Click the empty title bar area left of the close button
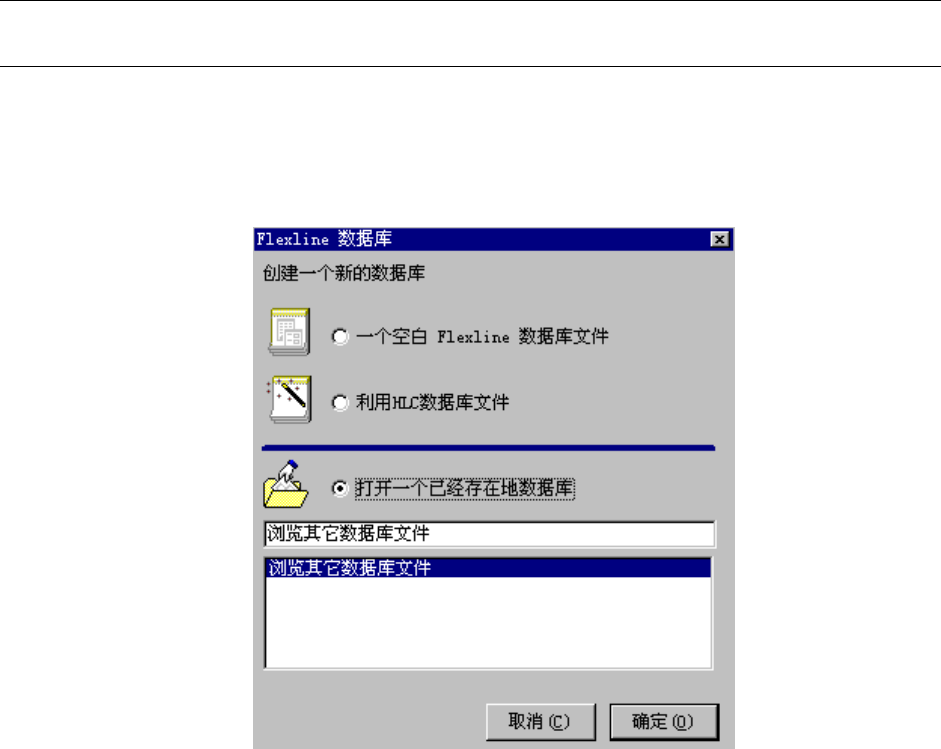This screenshot has width=941, height=749. pyautogui.click(x=551, y=239)
